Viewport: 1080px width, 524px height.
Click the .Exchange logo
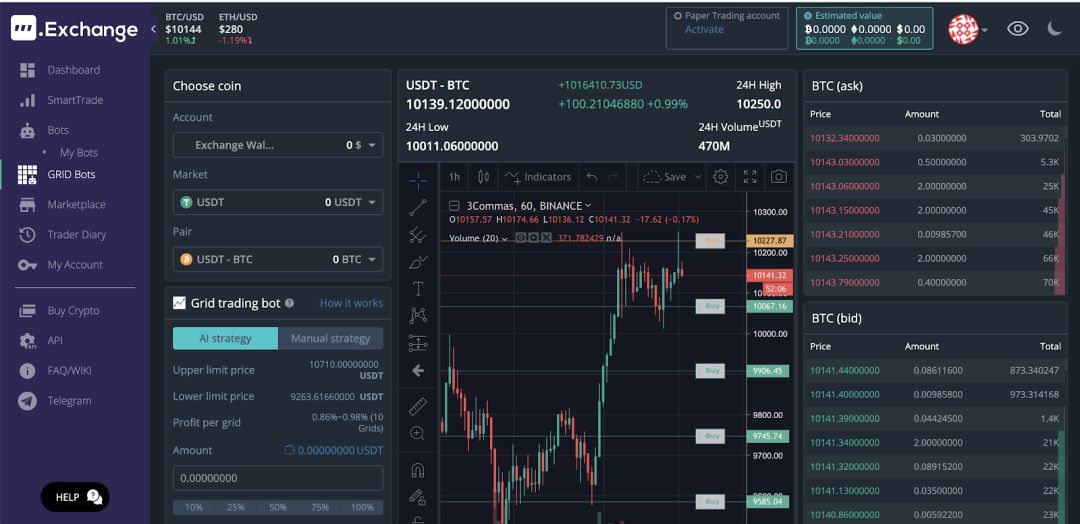[74, 29]
